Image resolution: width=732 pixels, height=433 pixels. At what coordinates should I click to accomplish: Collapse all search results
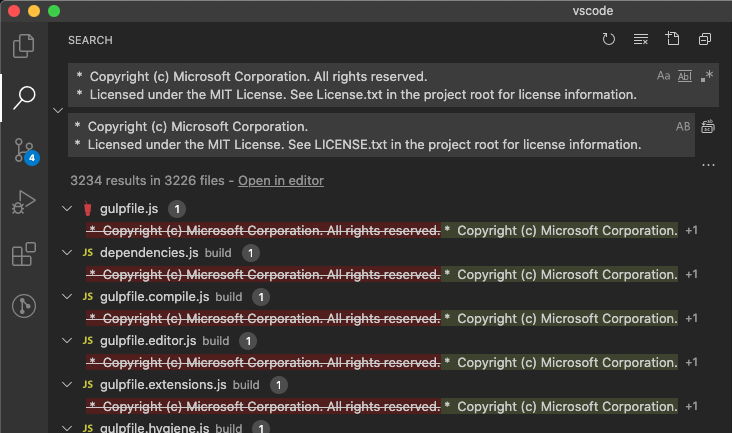point(705,39)
